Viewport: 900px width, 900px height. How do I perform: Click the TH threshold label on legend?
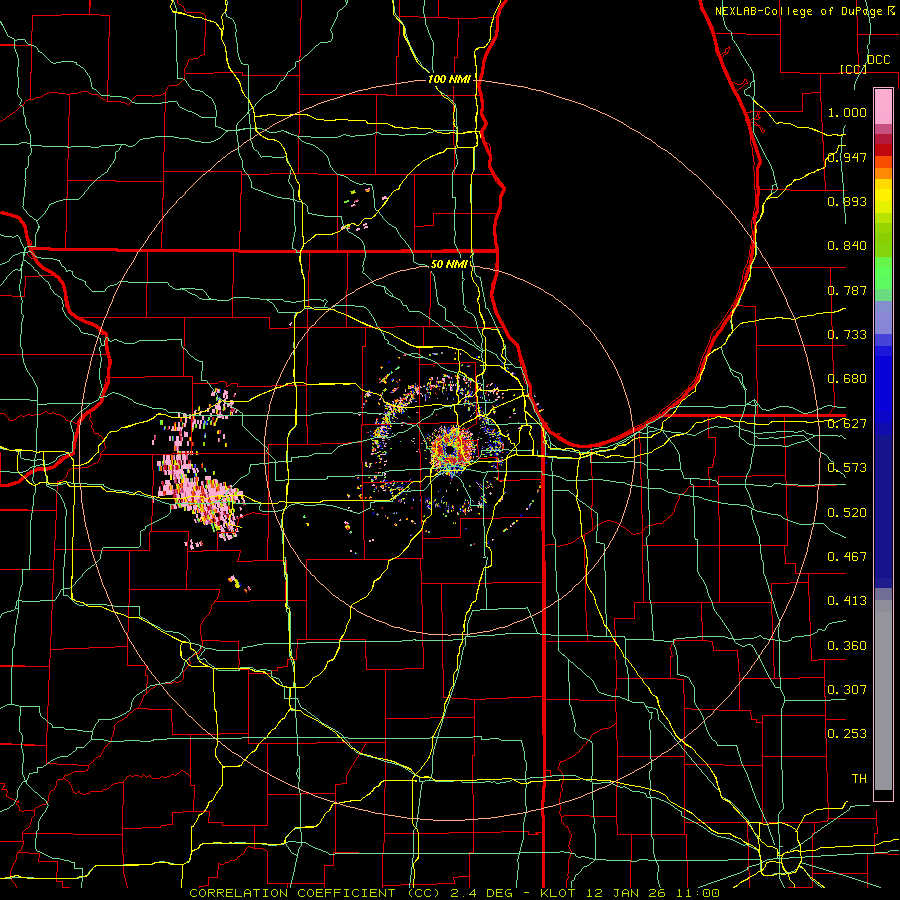859,779
